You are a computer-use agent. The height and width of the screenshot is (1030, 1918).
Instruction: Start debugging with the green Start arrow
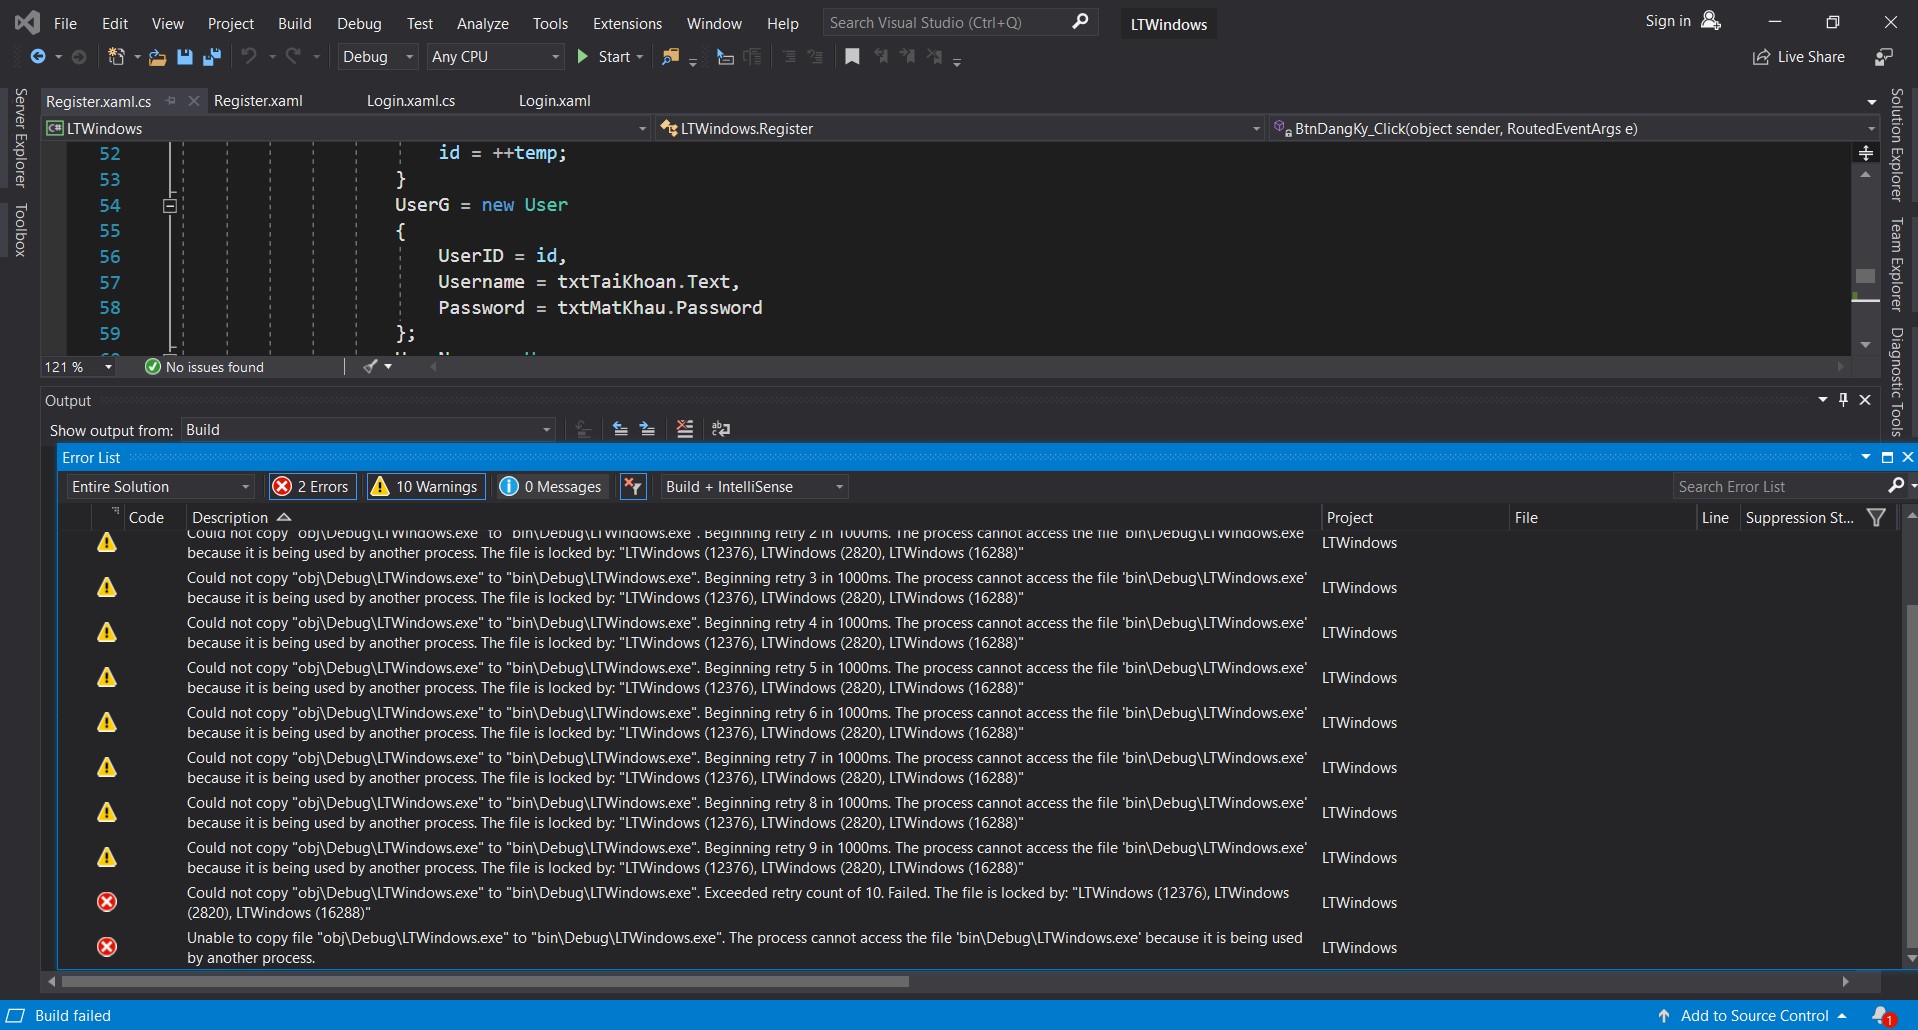(x=584, y=57)
